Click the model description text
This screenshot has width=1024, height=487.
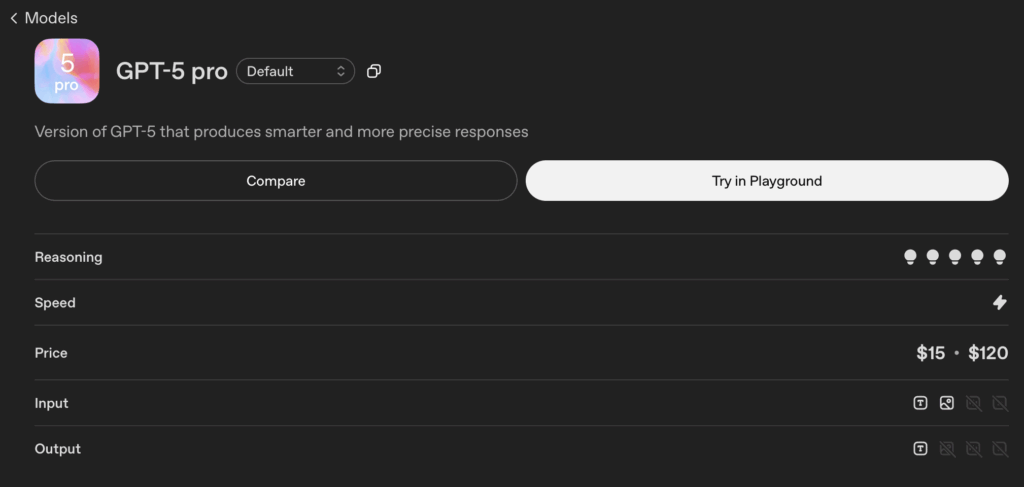[x=281, y=131]
